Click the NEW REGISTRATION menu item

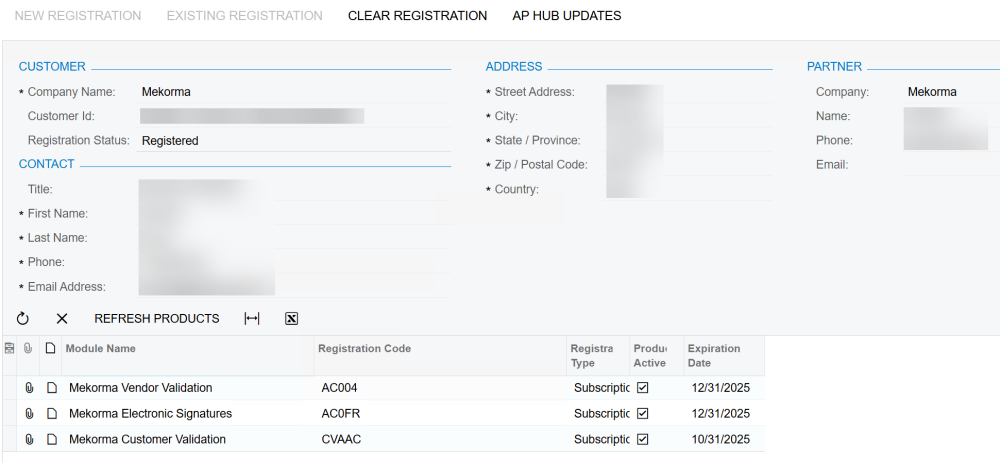[x=78, y=16]
